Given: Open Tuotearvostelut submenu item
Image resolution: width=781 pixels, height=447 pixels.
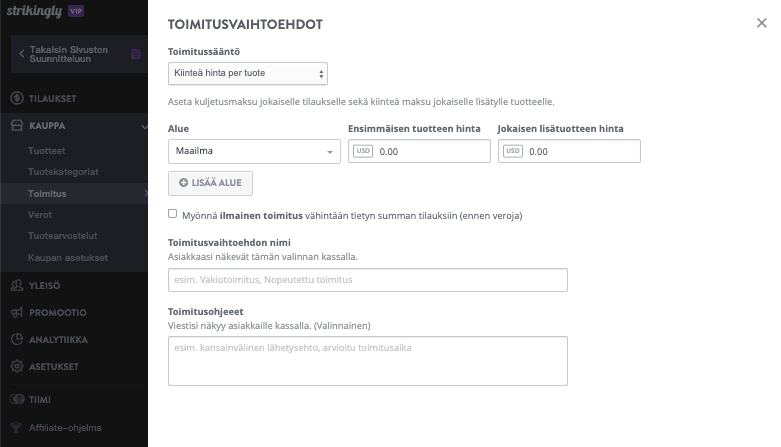Looking at the screenshot, I should pyautogui.click(x=63, y=236).
